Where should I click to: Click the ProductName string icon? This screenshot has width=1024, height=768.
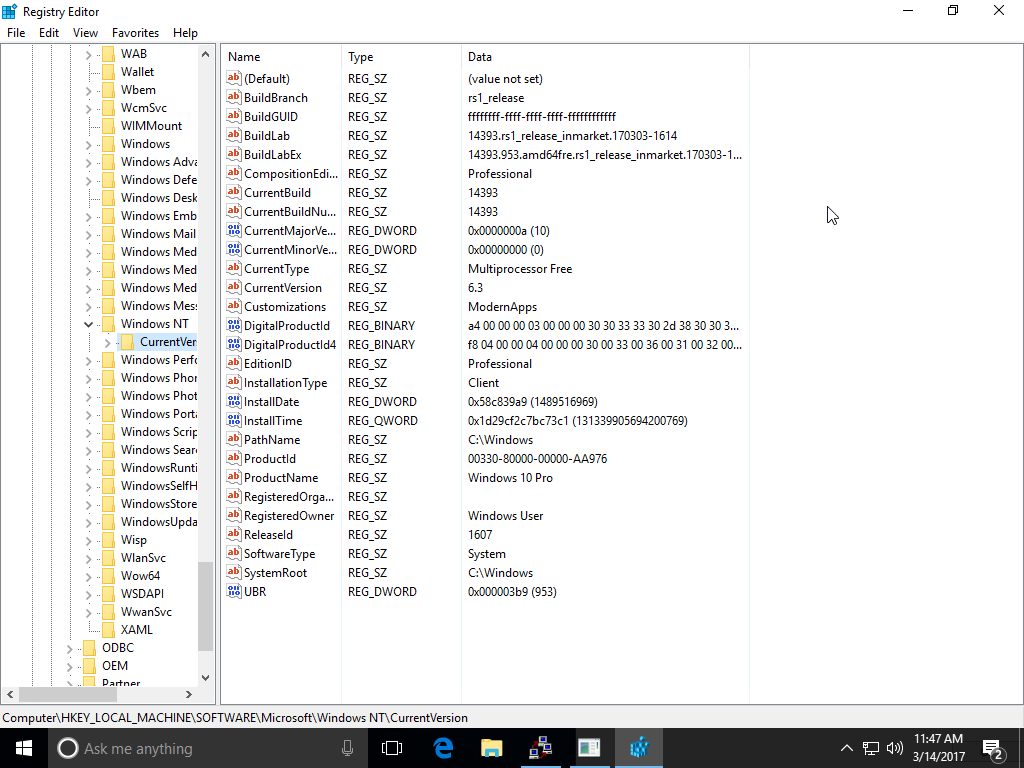[234, 477]
